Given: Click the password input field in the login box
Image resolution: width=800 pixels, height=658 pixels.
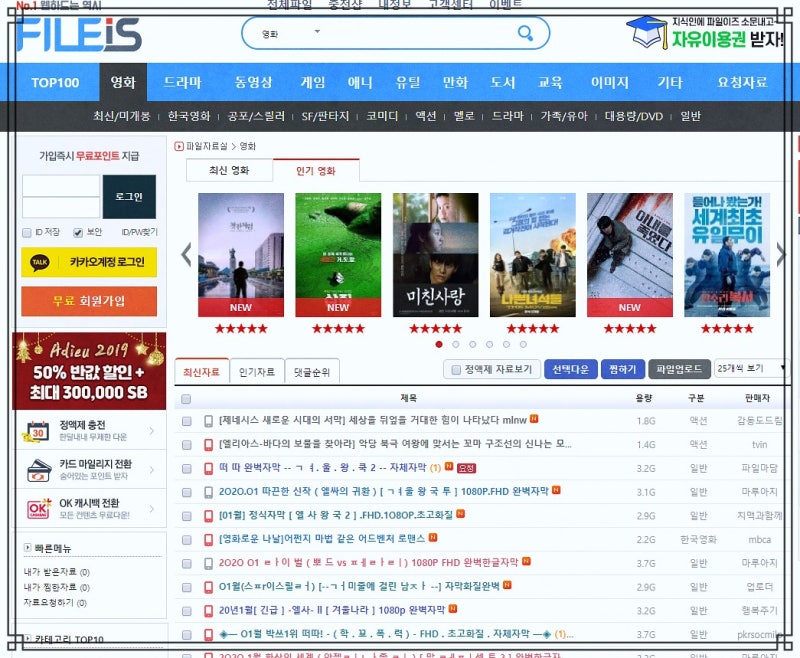Looking at the screenshot, I should 61,208.
